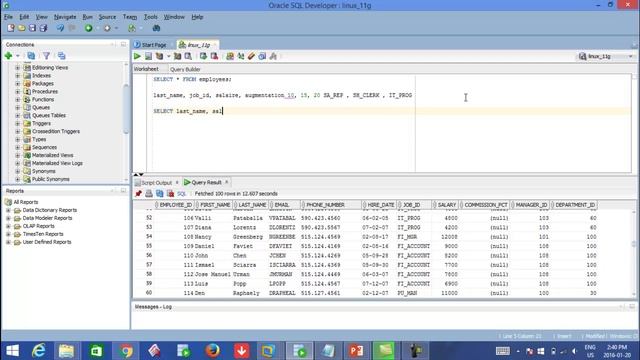
Task: Click the Commit icon in the worksheet toolbar
Action: (203, 56)
